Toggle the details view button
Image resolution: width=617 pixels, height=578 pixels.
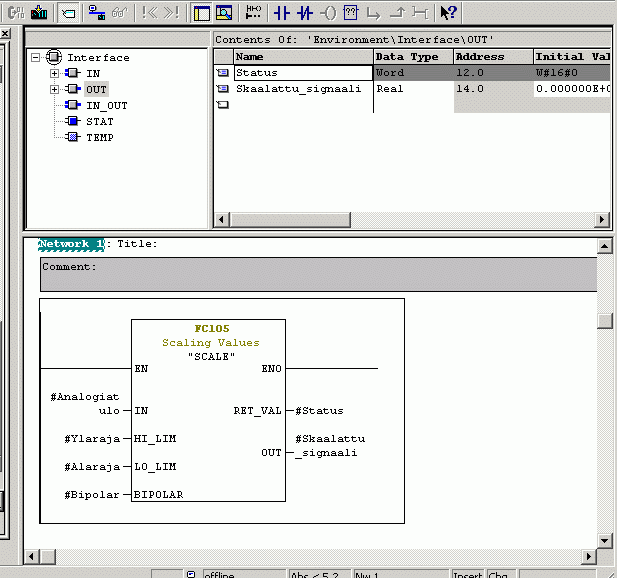pos(224,13)
